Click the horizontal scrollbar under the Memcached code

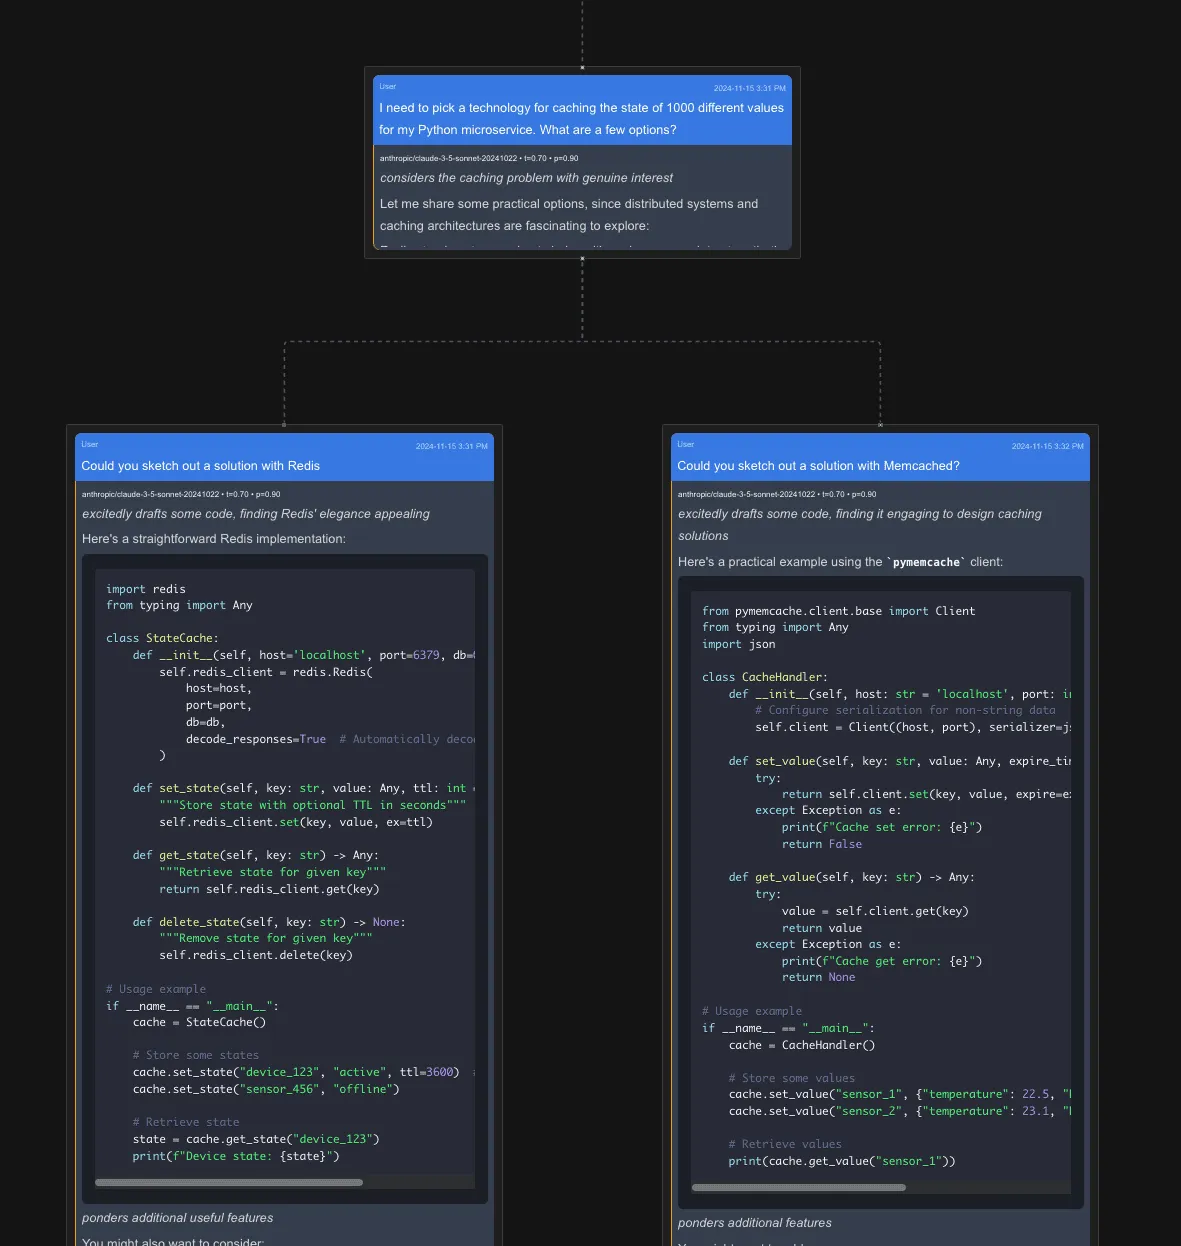[798, 1187]
